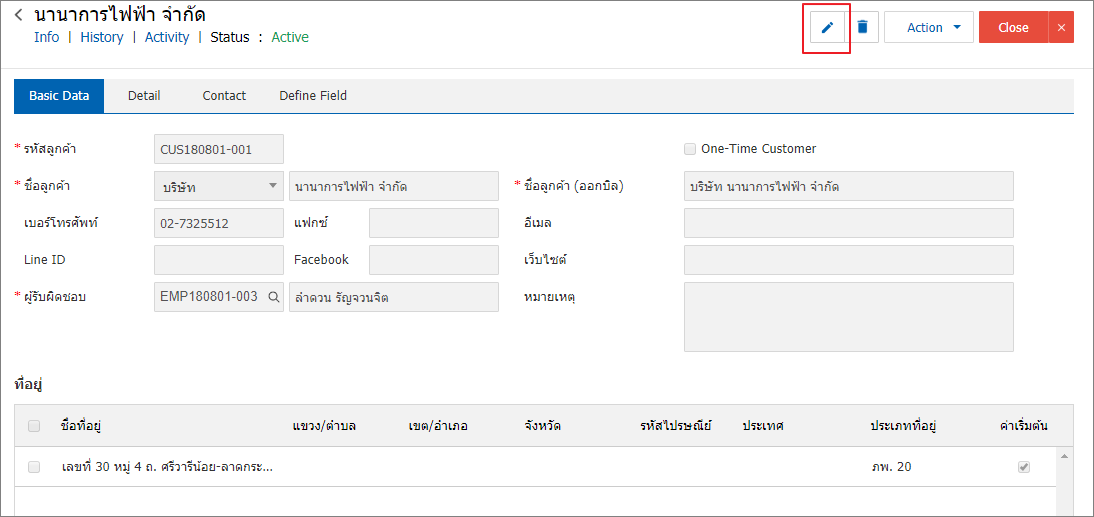This screenshot has width=1094, height=517.
Task: Click the X icon beside Close
Action: 1061,27
